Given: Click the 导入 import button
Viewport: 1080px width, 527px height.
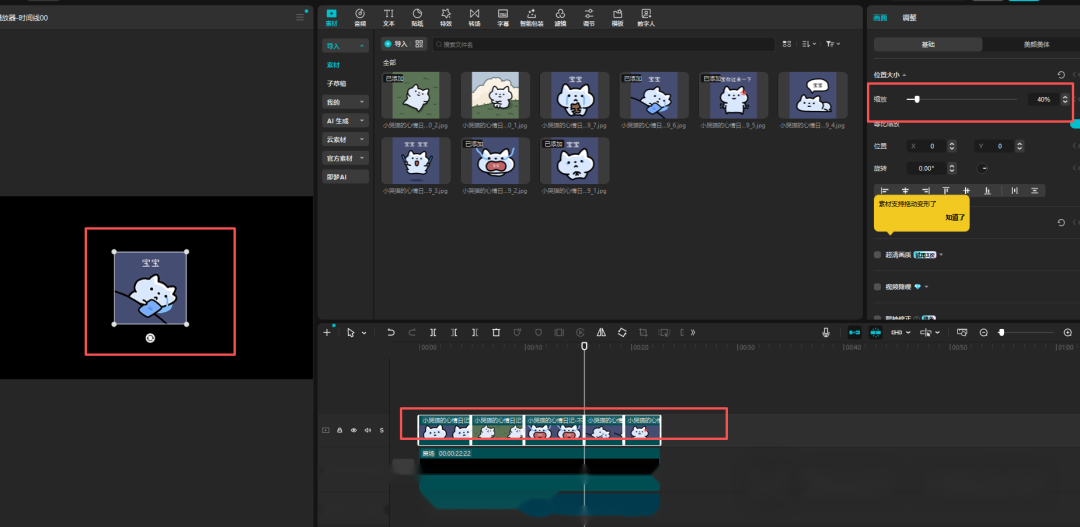Looking at the screenshot, I should [396, 44].
